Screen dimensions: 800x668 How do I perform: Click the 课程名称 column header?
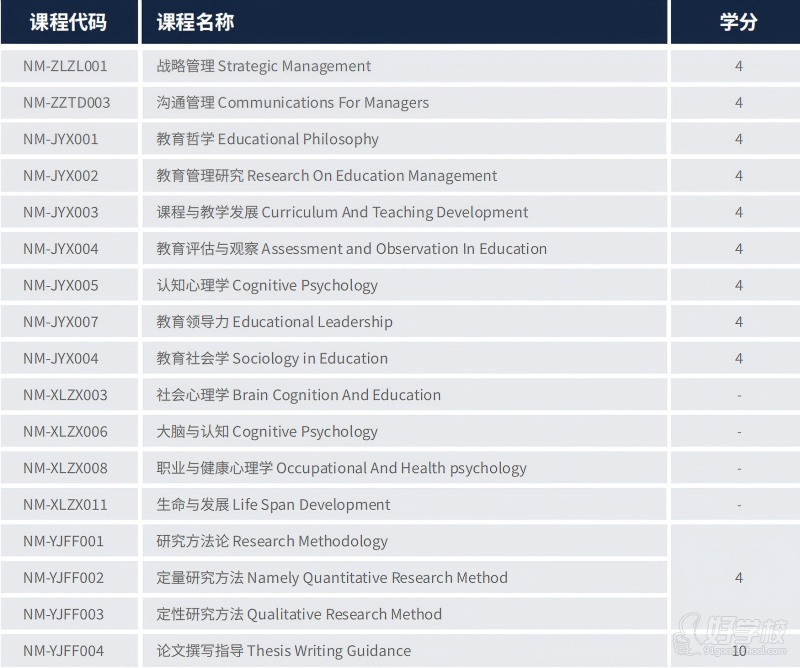tap(196, 22)
